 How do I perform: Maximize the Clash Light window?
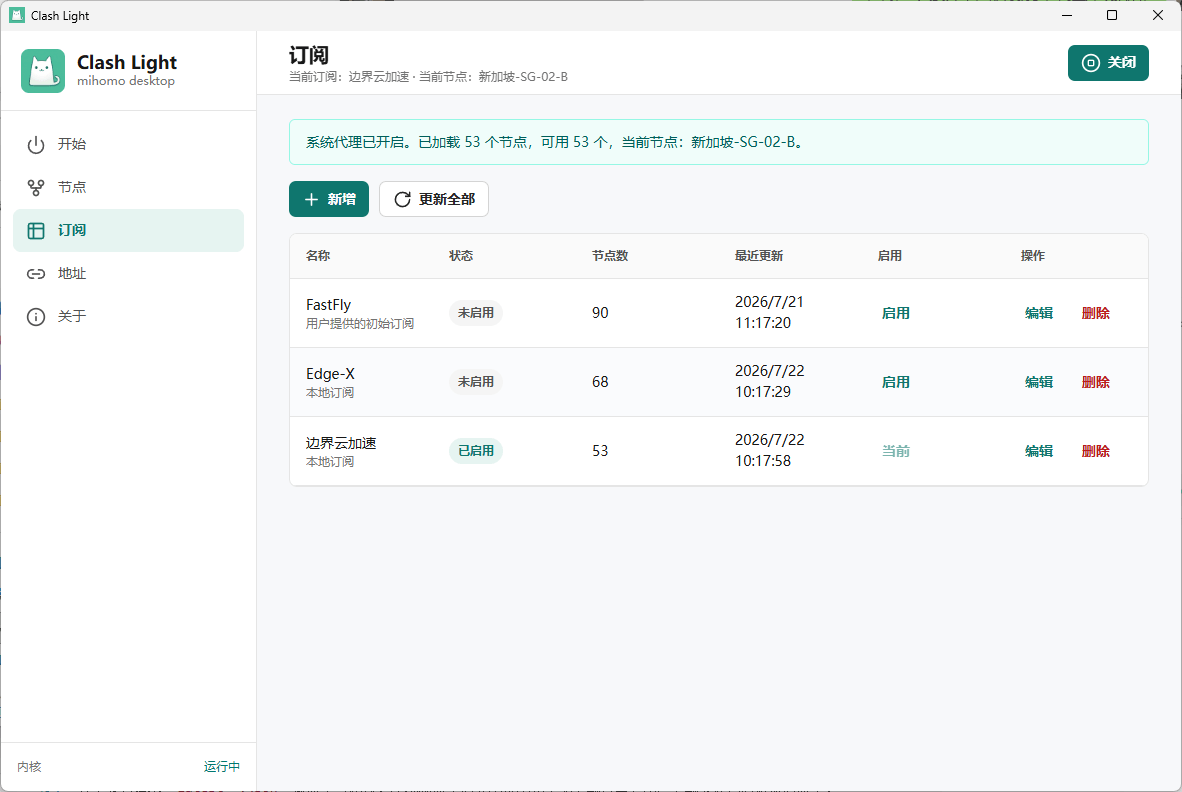tap(1112, 15)
